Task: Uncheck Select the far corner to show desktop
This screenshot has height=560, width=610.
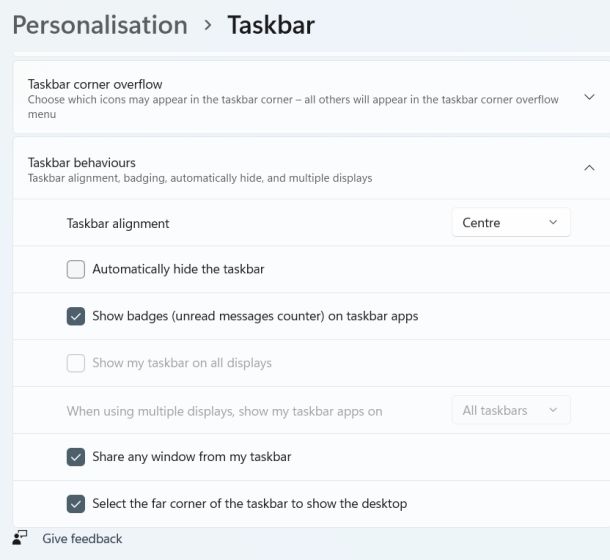Action: (76, 503)
